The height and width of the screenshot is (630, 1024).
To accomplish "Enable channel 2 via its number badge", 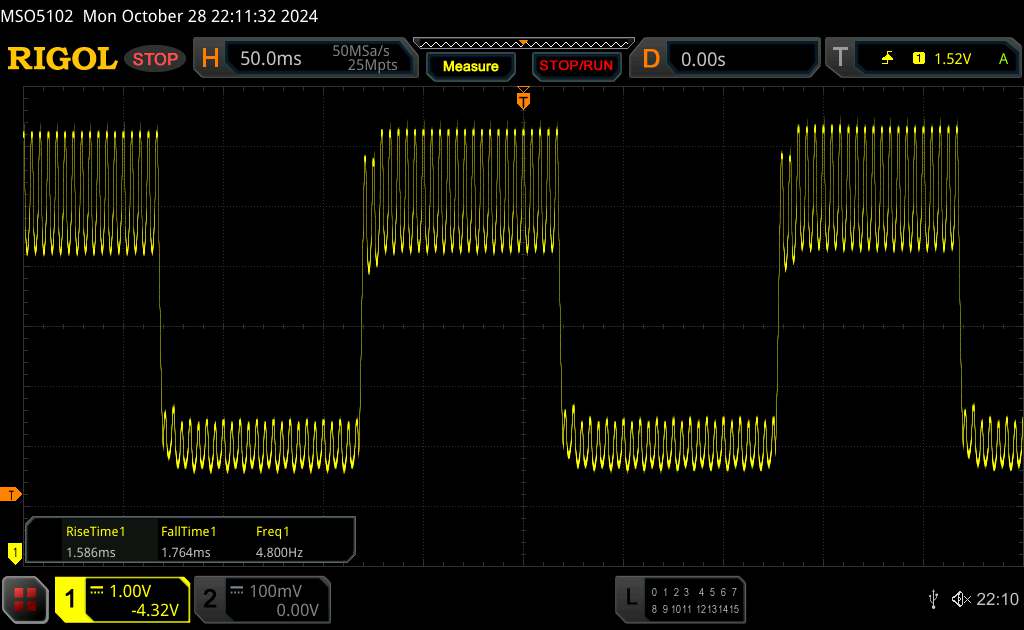I will pos(210,599).
